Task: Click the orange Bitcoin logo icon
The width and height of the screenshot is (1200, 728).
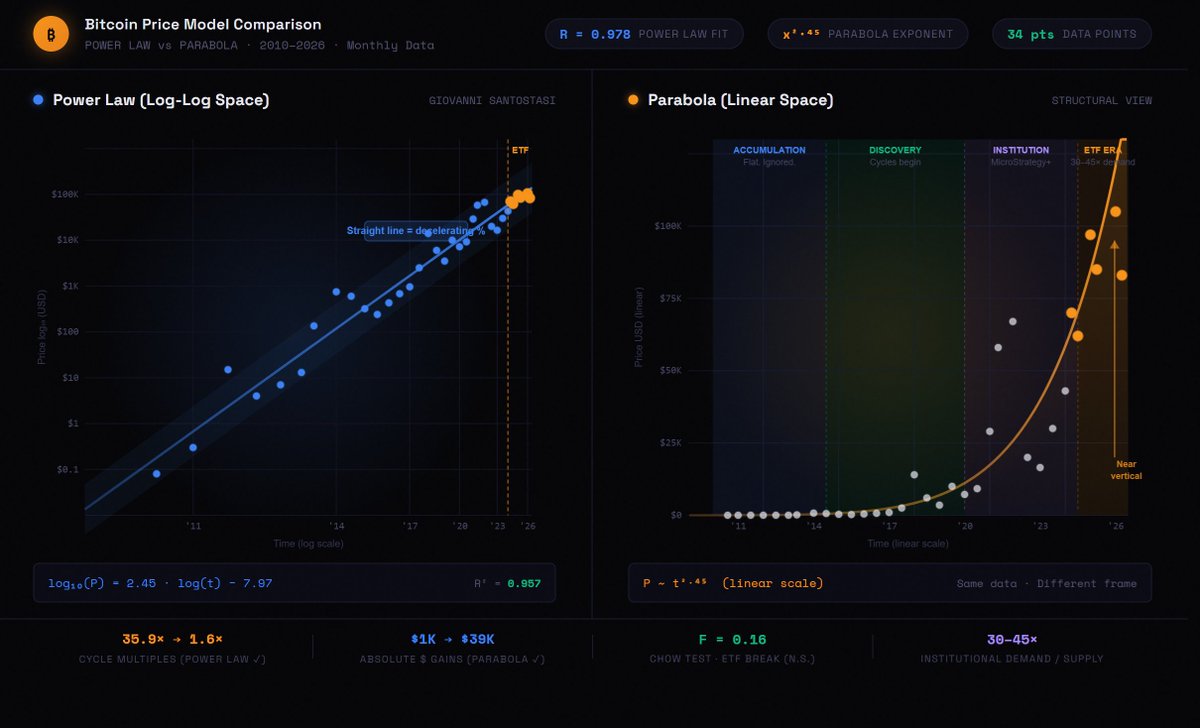Action: pyautogui.click(x=50, y=34)
